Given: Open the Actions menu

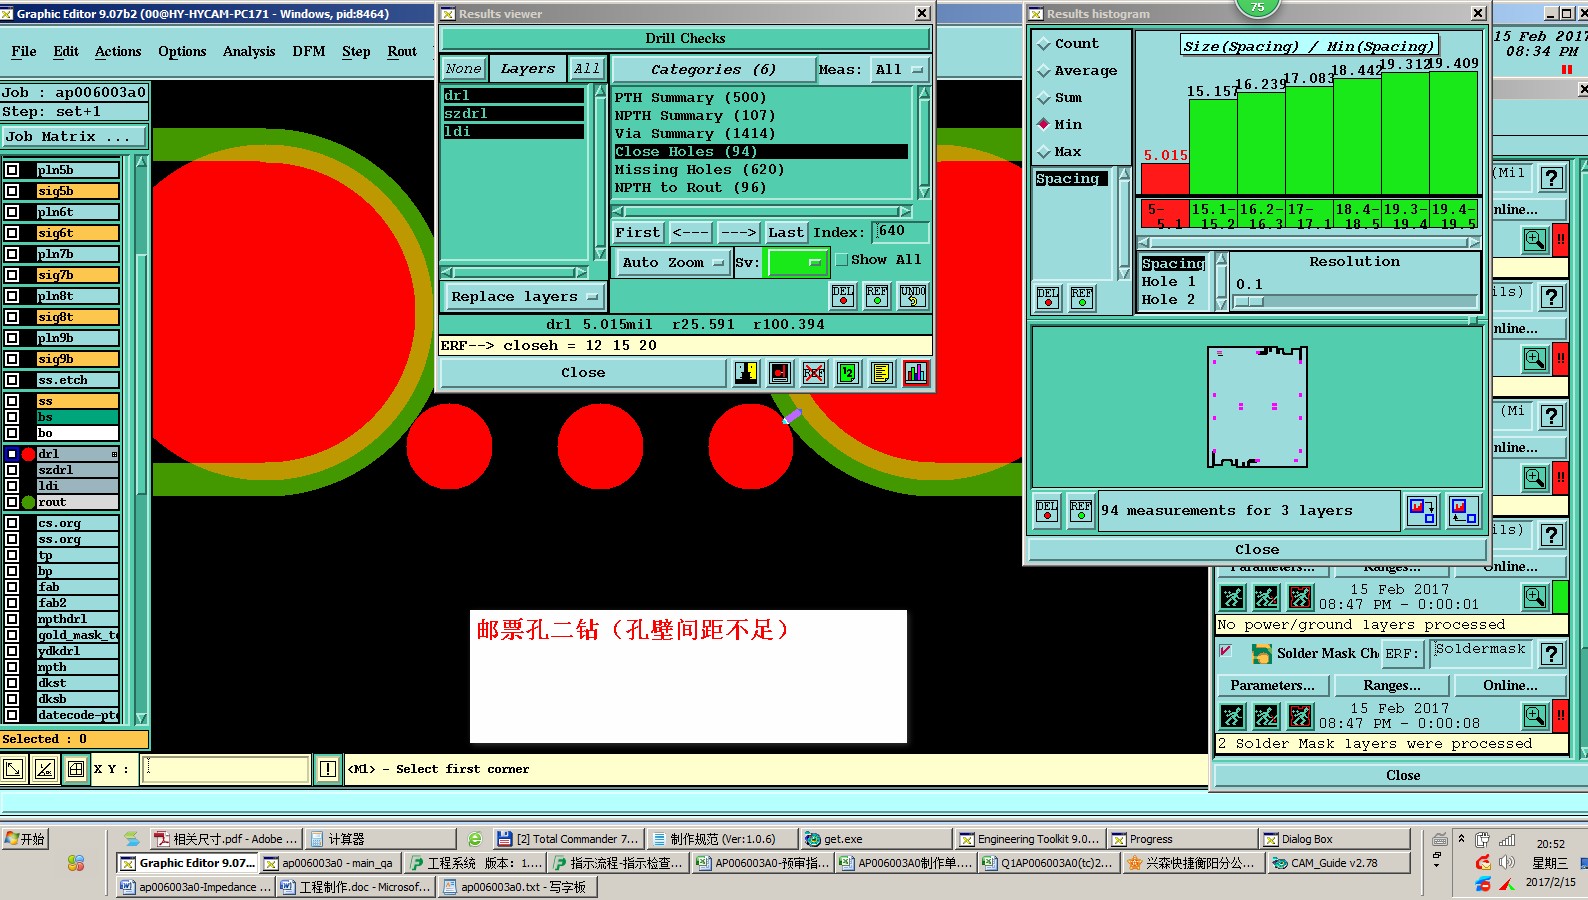Looking at the screenshot, I should [118, 52].
